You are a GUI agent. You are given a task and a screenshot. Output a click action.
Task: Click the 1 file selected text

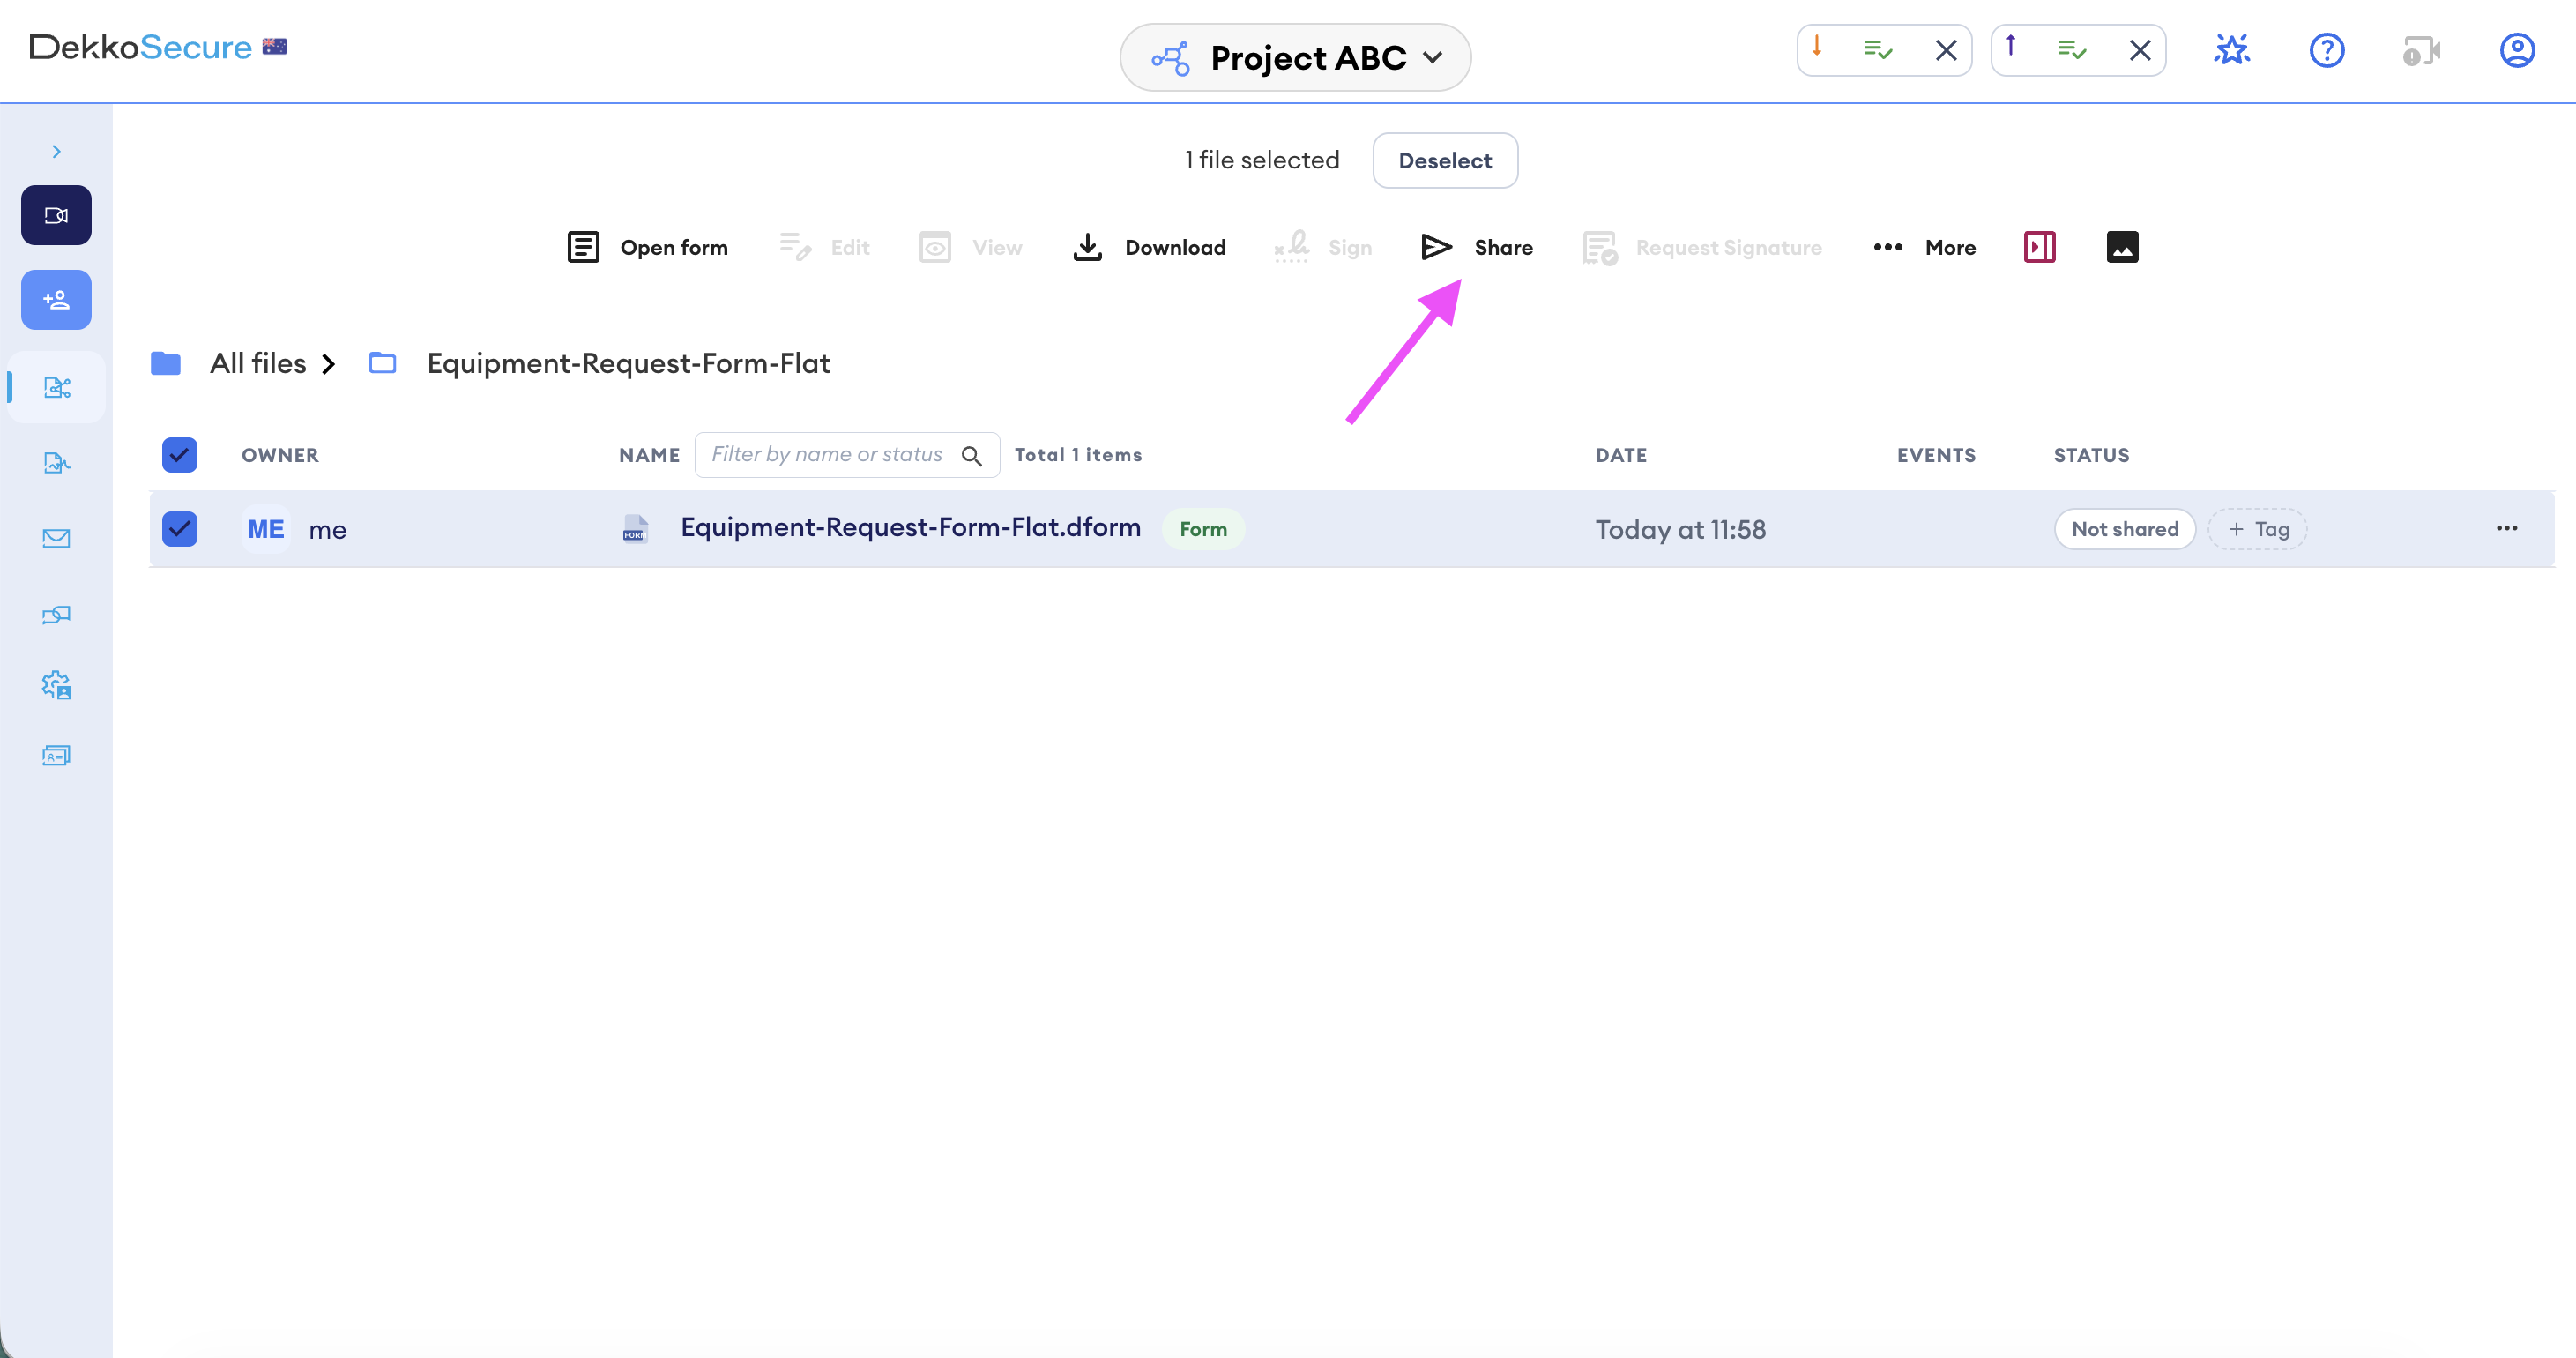[x=1261, y=160]
